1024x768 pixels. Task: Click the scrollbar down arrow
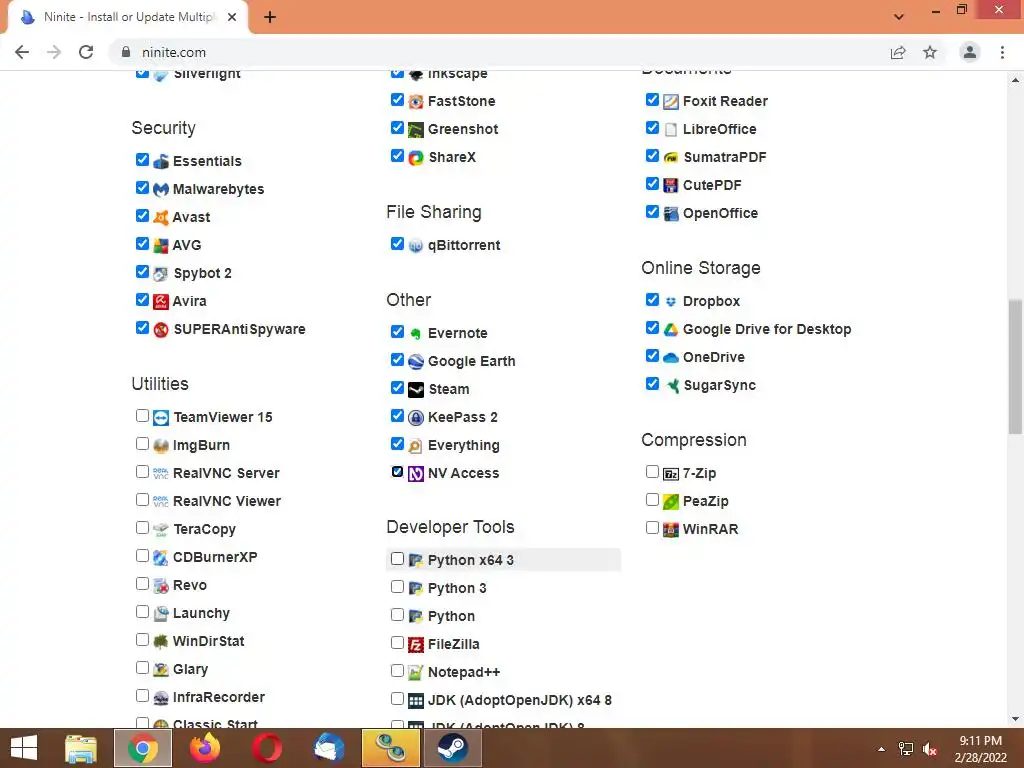(1015, 720)
